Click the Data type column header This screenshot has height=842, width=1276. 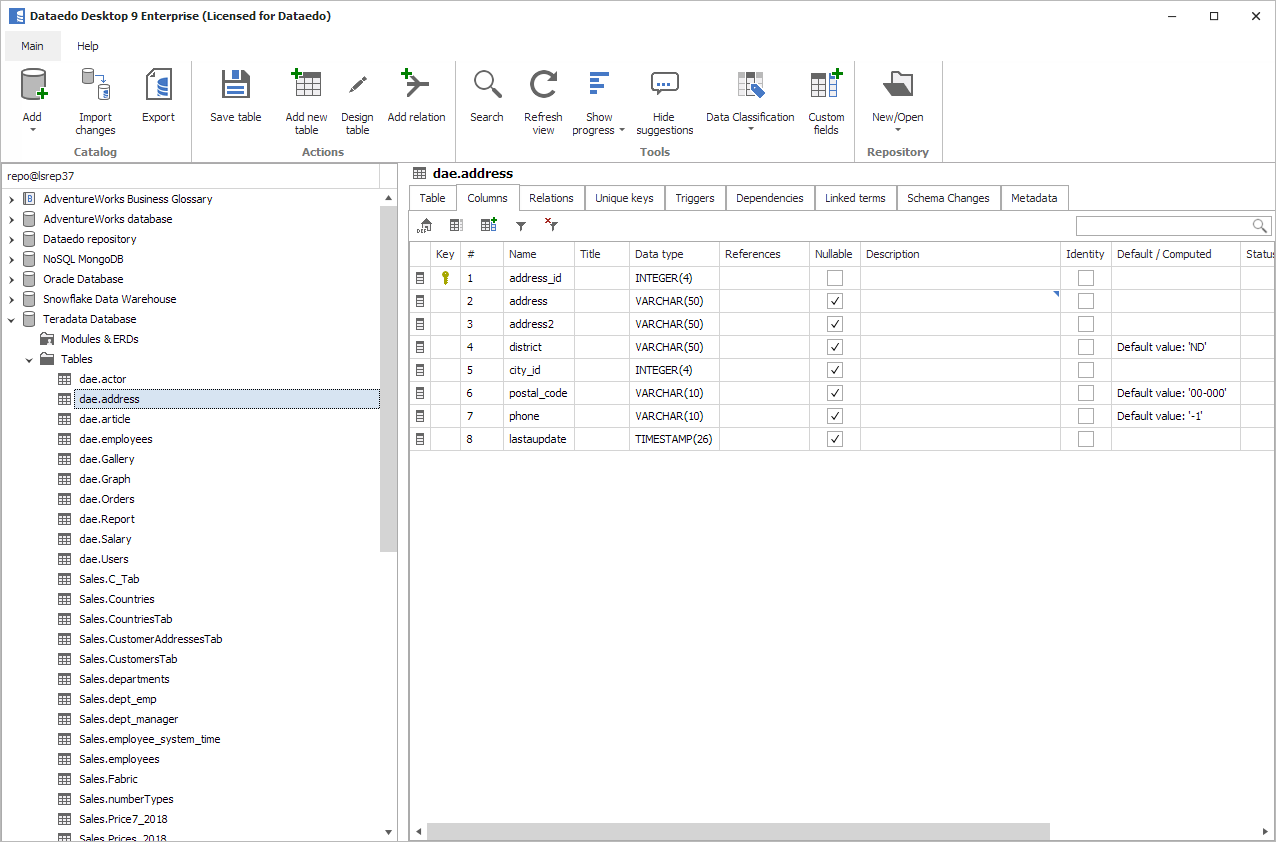click(659, 254)
